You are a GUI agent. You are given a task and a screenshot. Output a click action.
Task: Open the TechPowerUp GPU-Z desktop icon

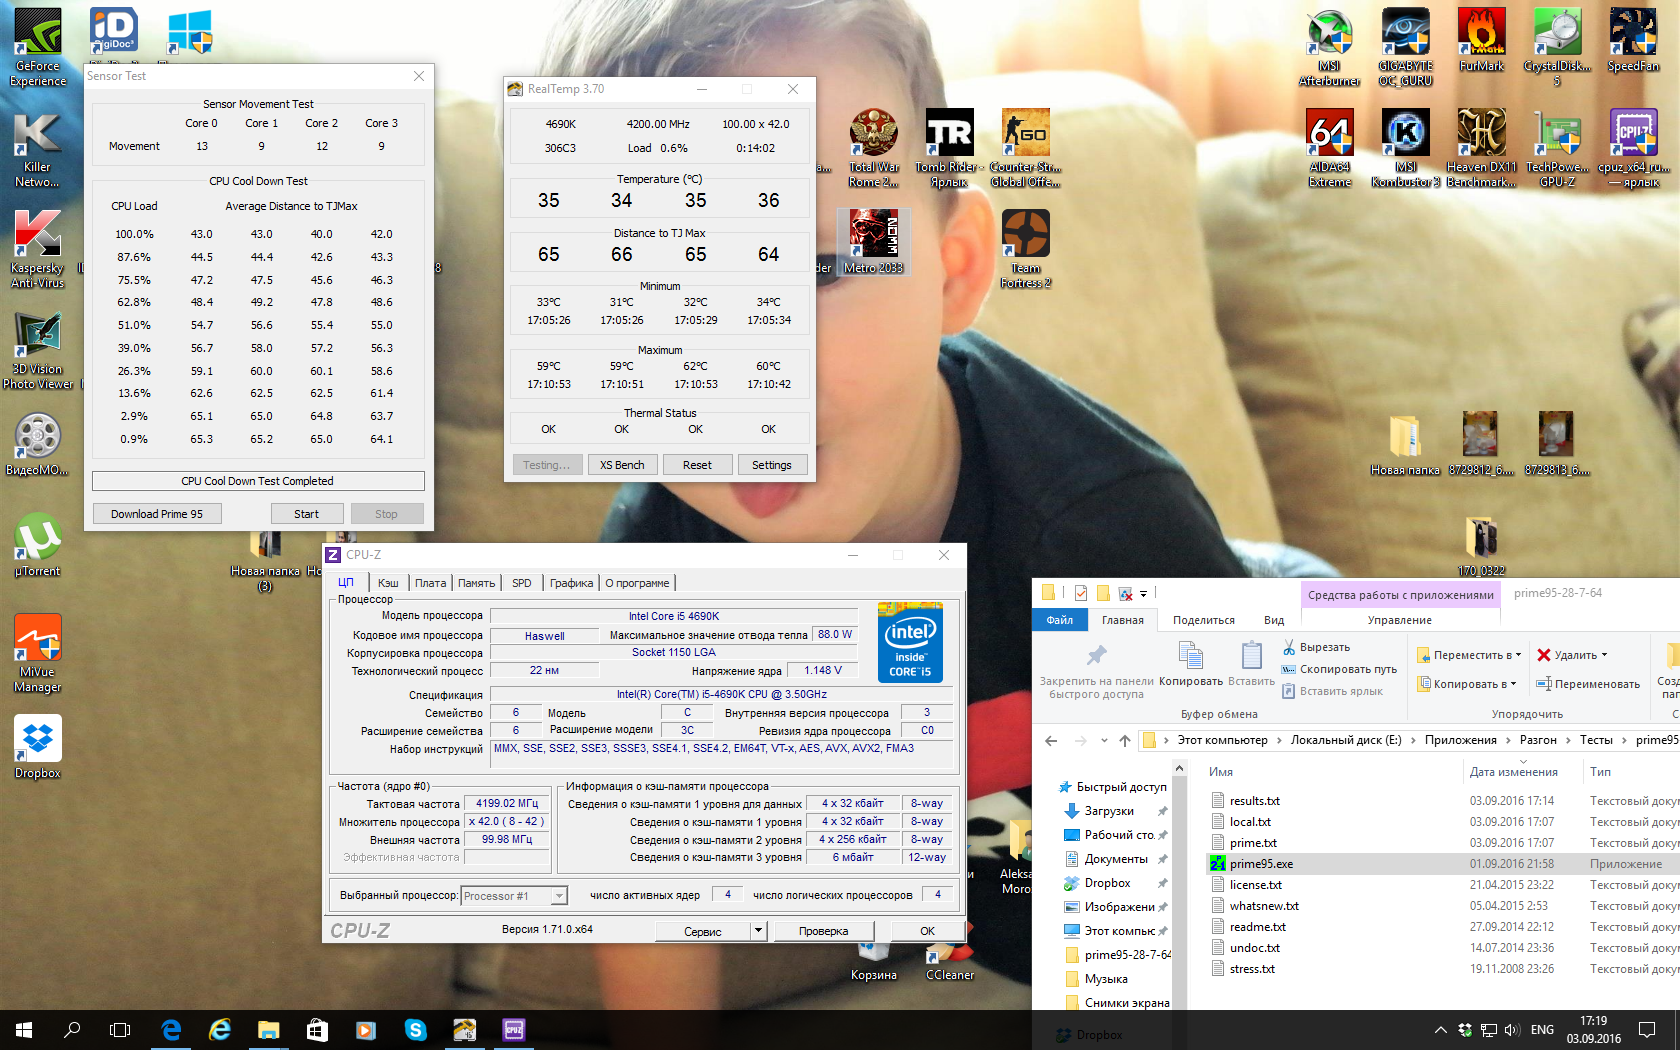1557,148
